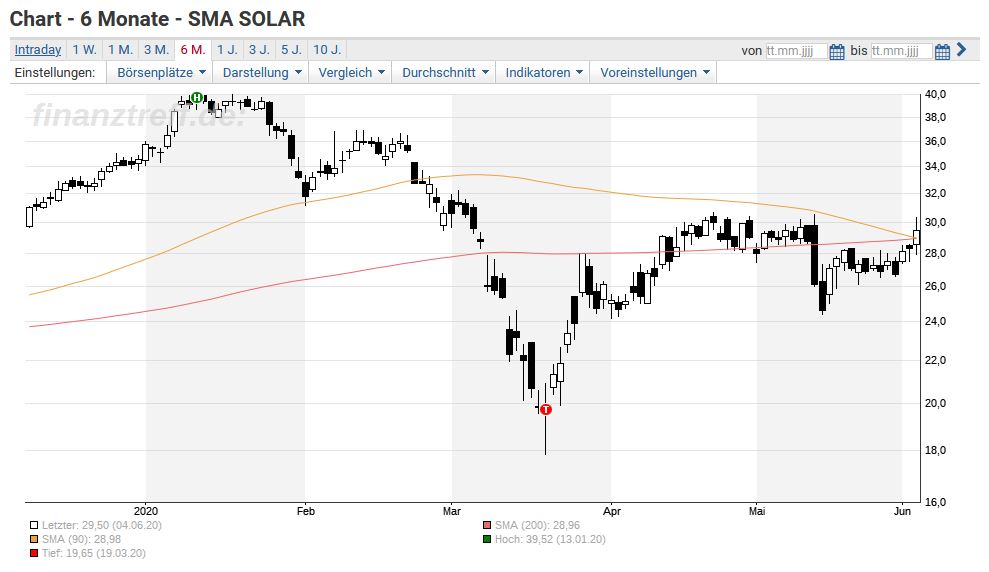Click the pink SMA (200) legend swatch

(x=486, y=525)
